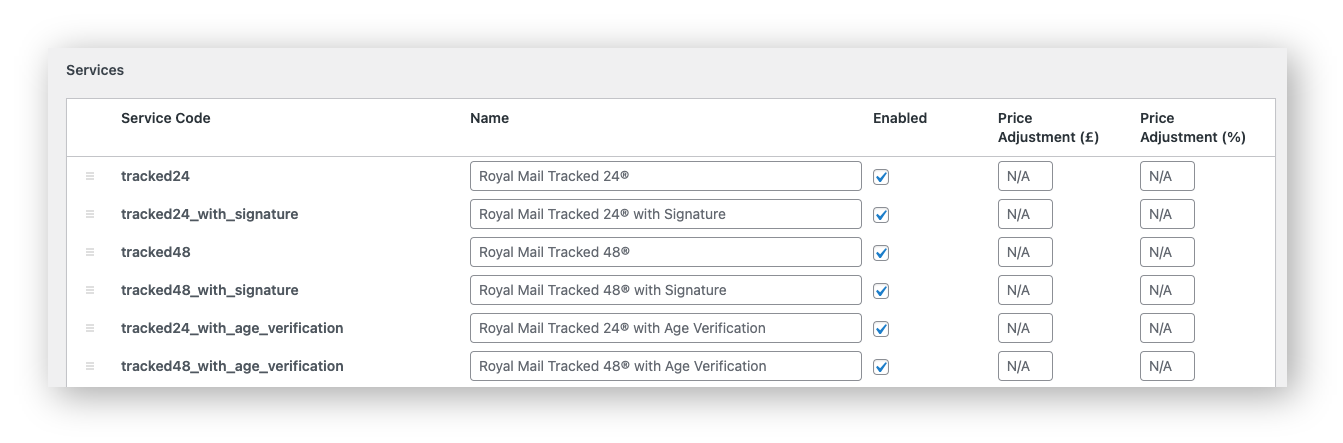This screenshot has height=443, width=1343.
Task: Click the £ price adjustment field for tracked24
Action: click(x=1025, y=176)
